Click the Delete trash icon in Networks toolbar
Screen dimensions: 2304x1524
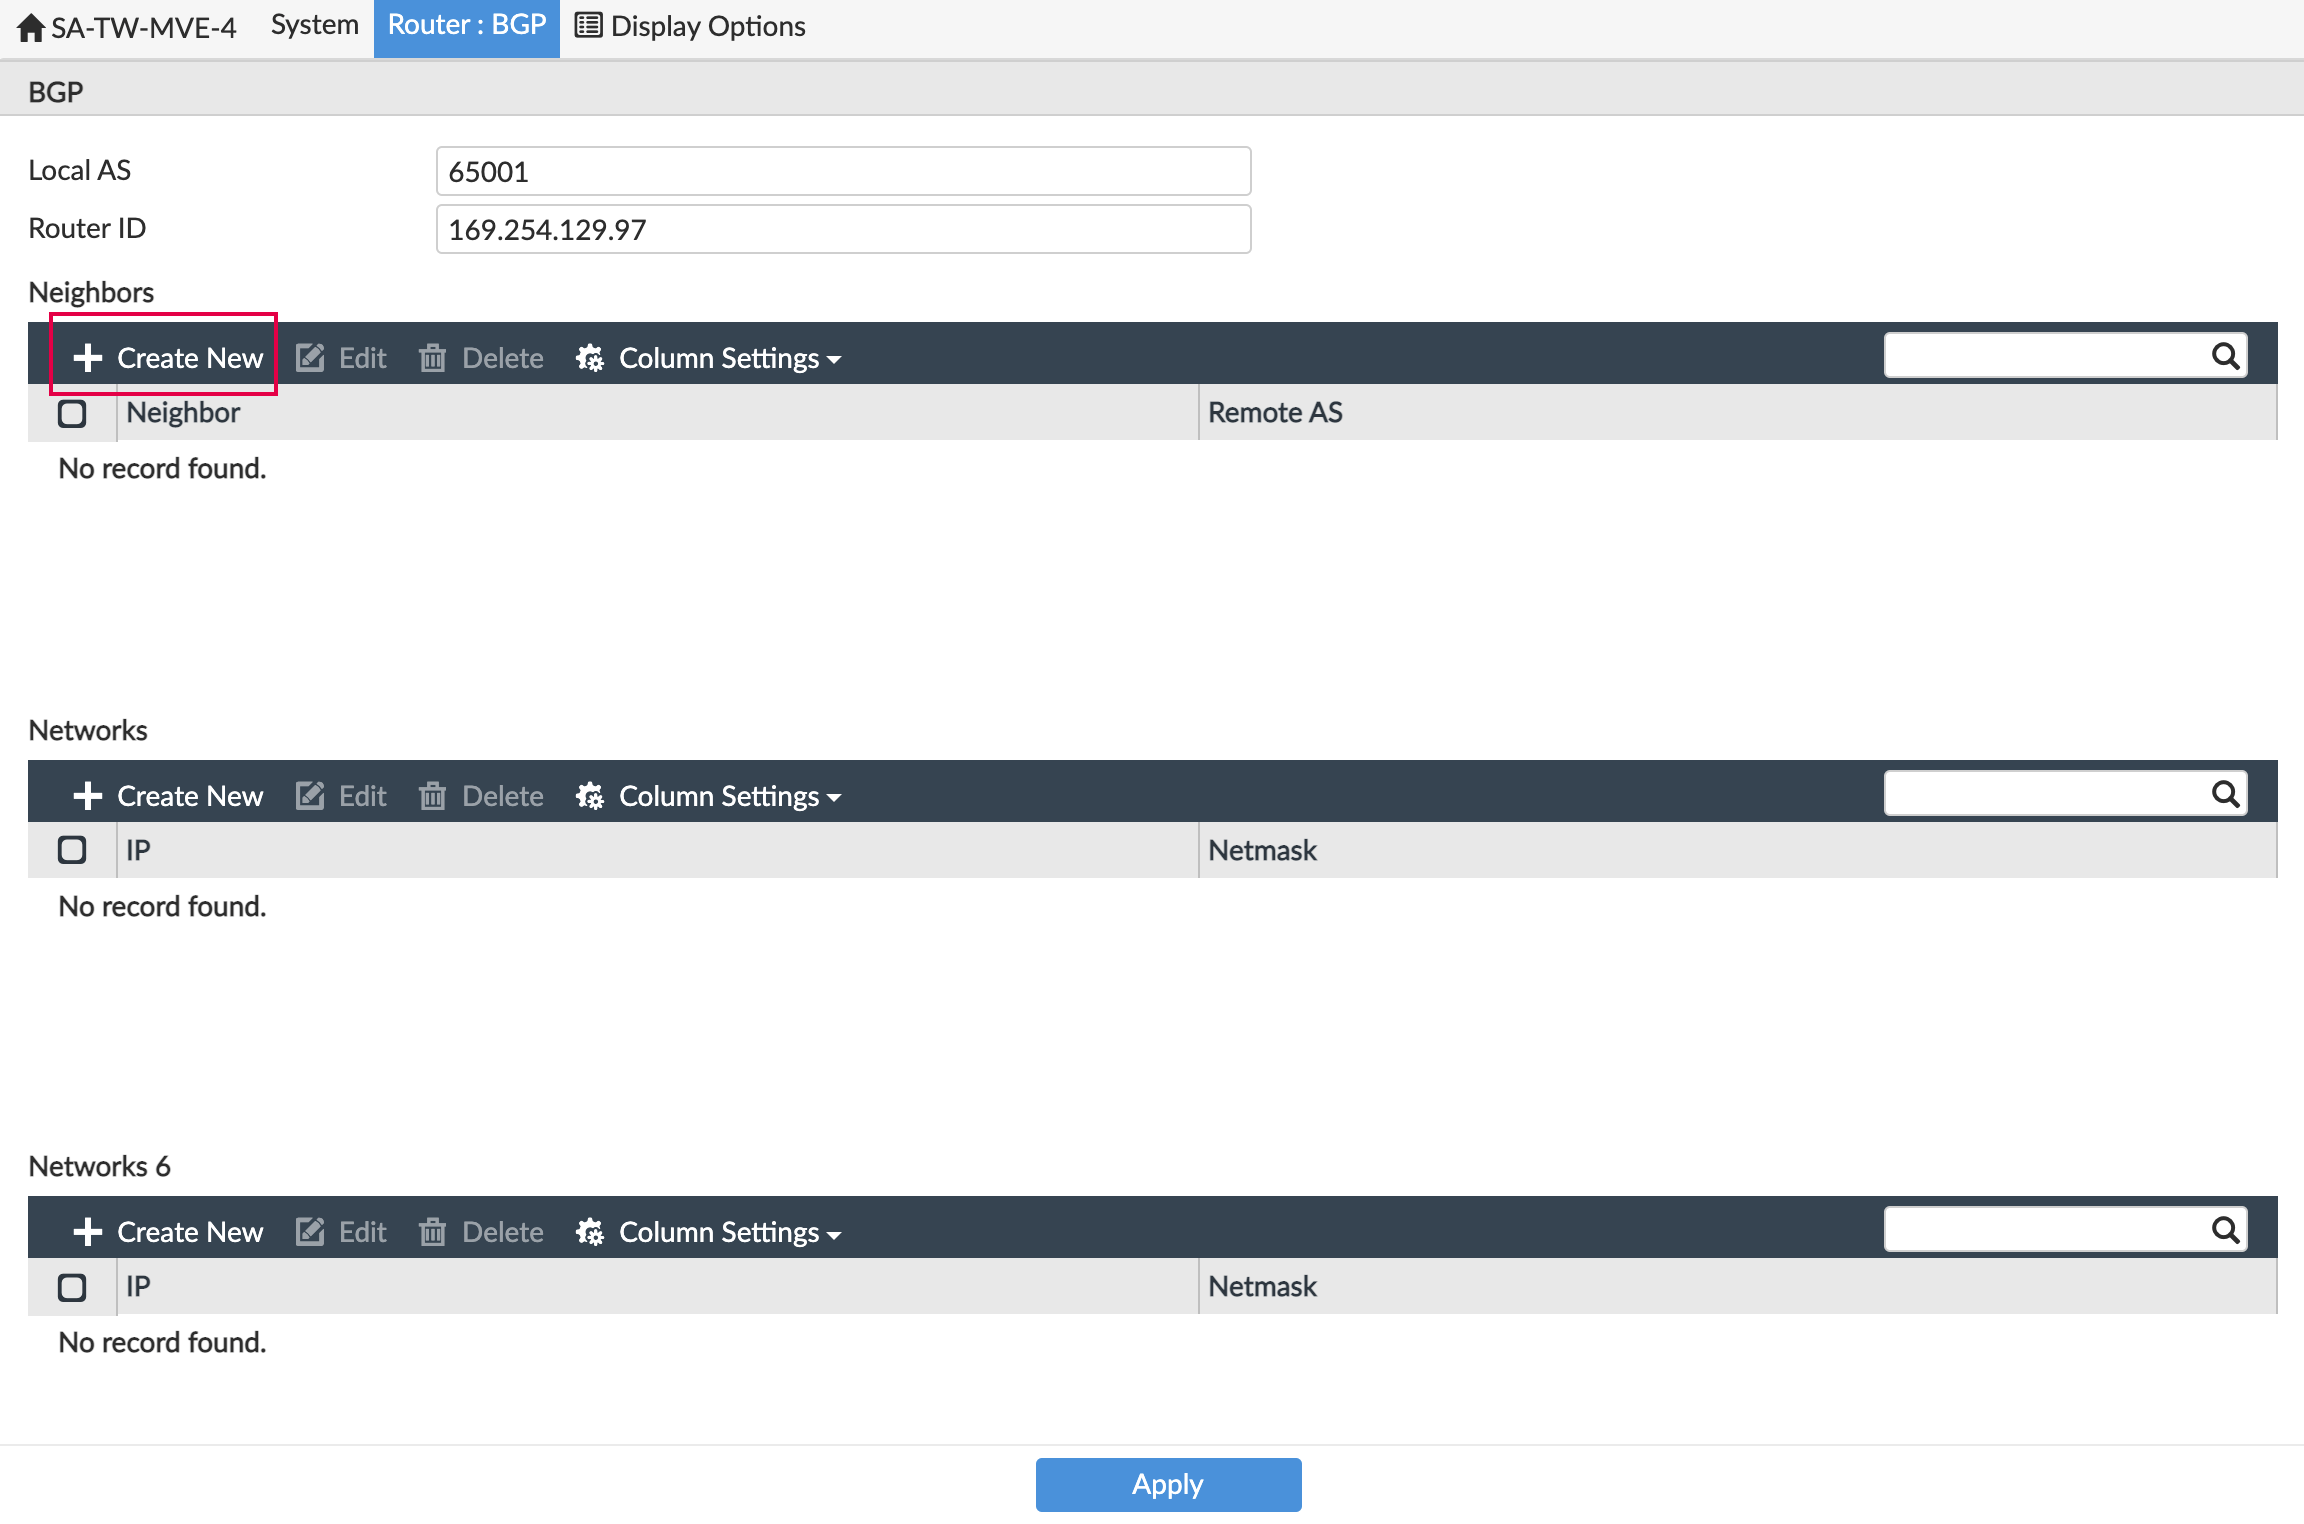click(433, 795)
